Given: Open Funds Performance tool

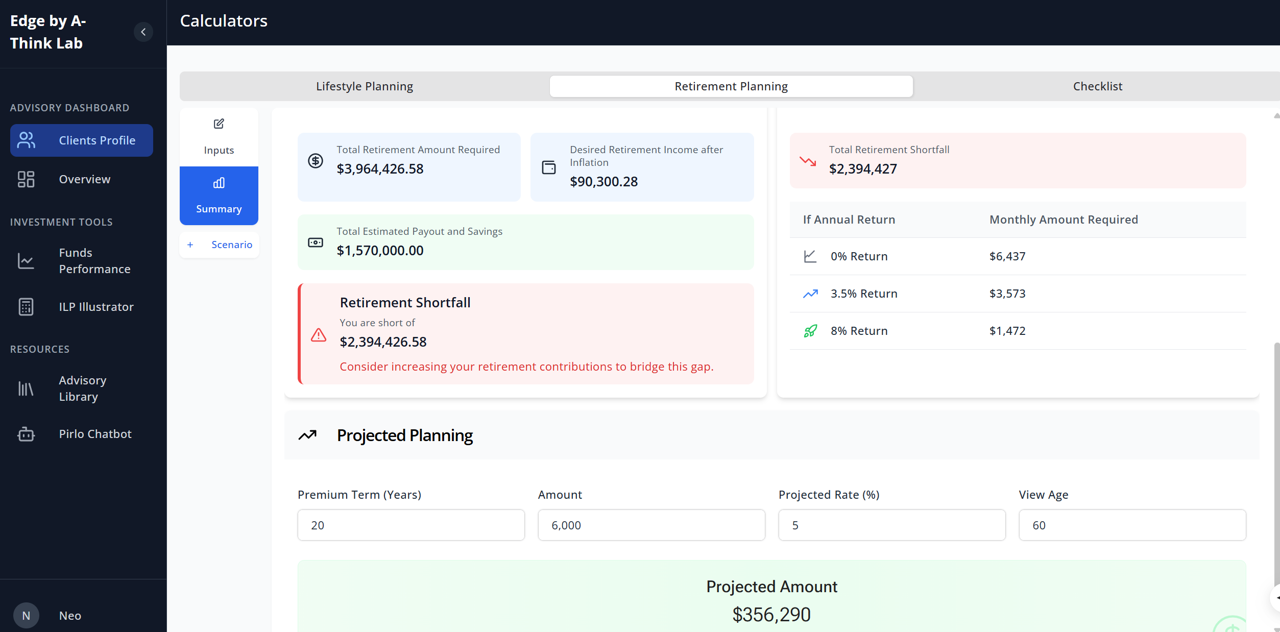Looking at the screenshot, I should (x=82, y=261).
